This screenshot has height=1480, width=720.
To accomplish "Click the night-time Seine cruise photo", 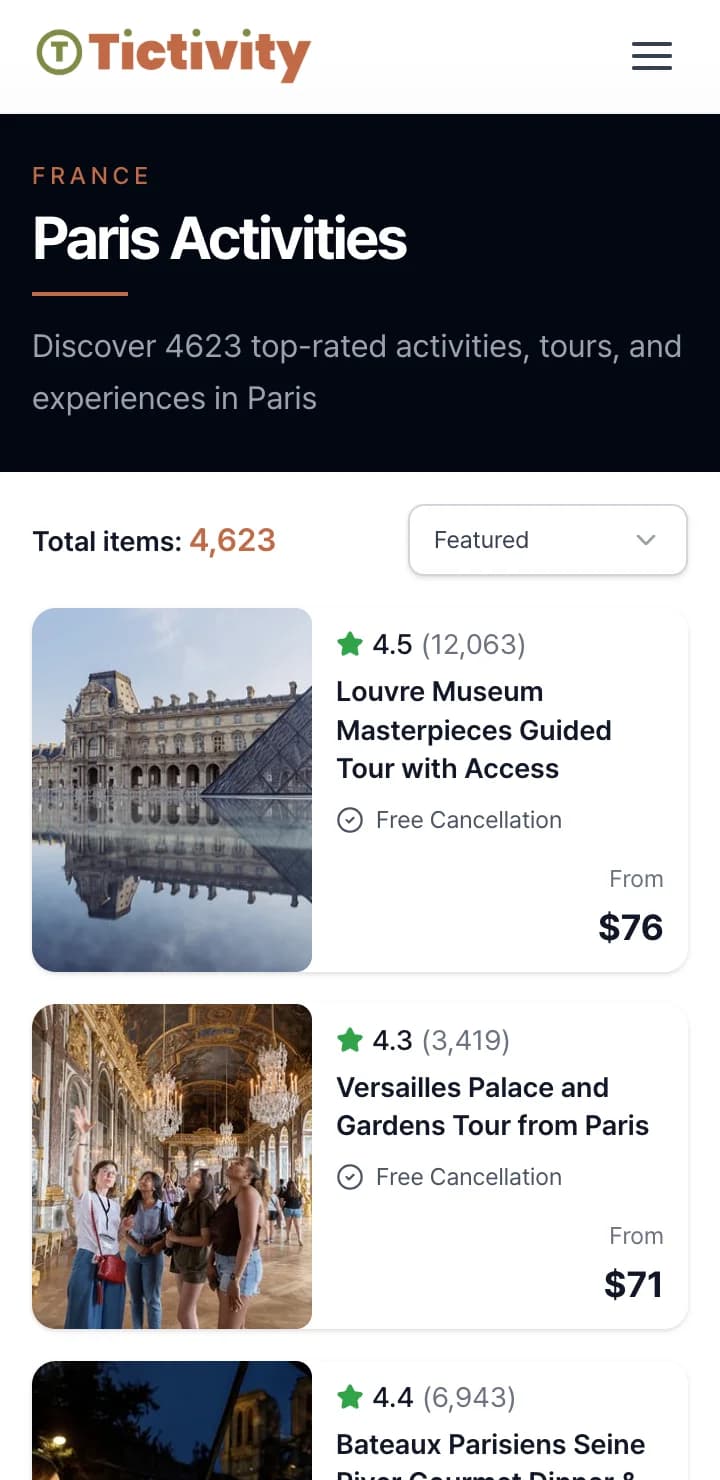I will (172, 1422).
